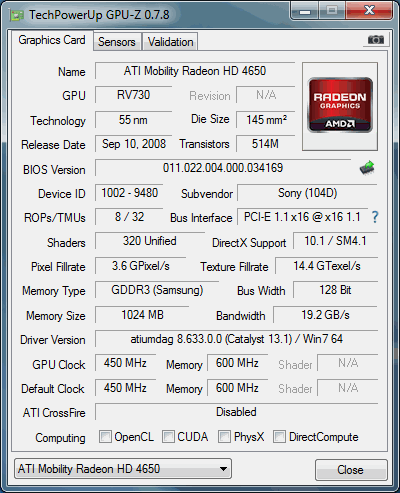The width and height of the screenshot is (400, 493).
Task: Click the GPU field showing RV730
Action: (x=133, y=95)
